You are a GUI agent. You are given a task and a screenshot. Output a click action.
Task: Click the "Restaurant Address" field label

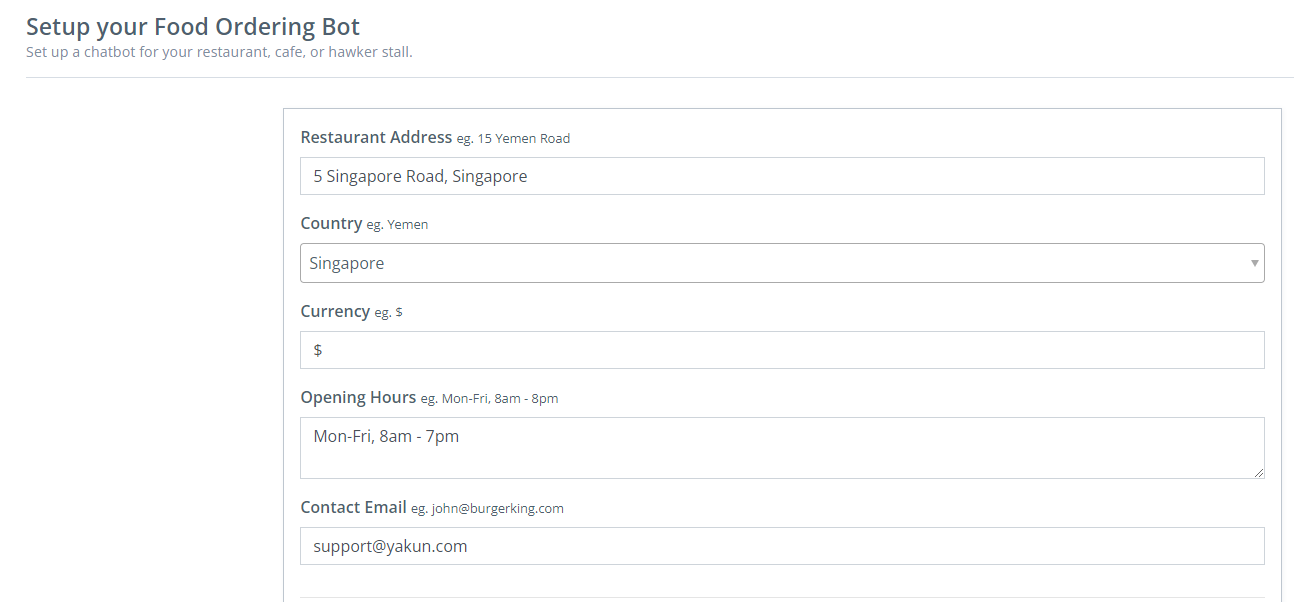(x=376, y=137)
